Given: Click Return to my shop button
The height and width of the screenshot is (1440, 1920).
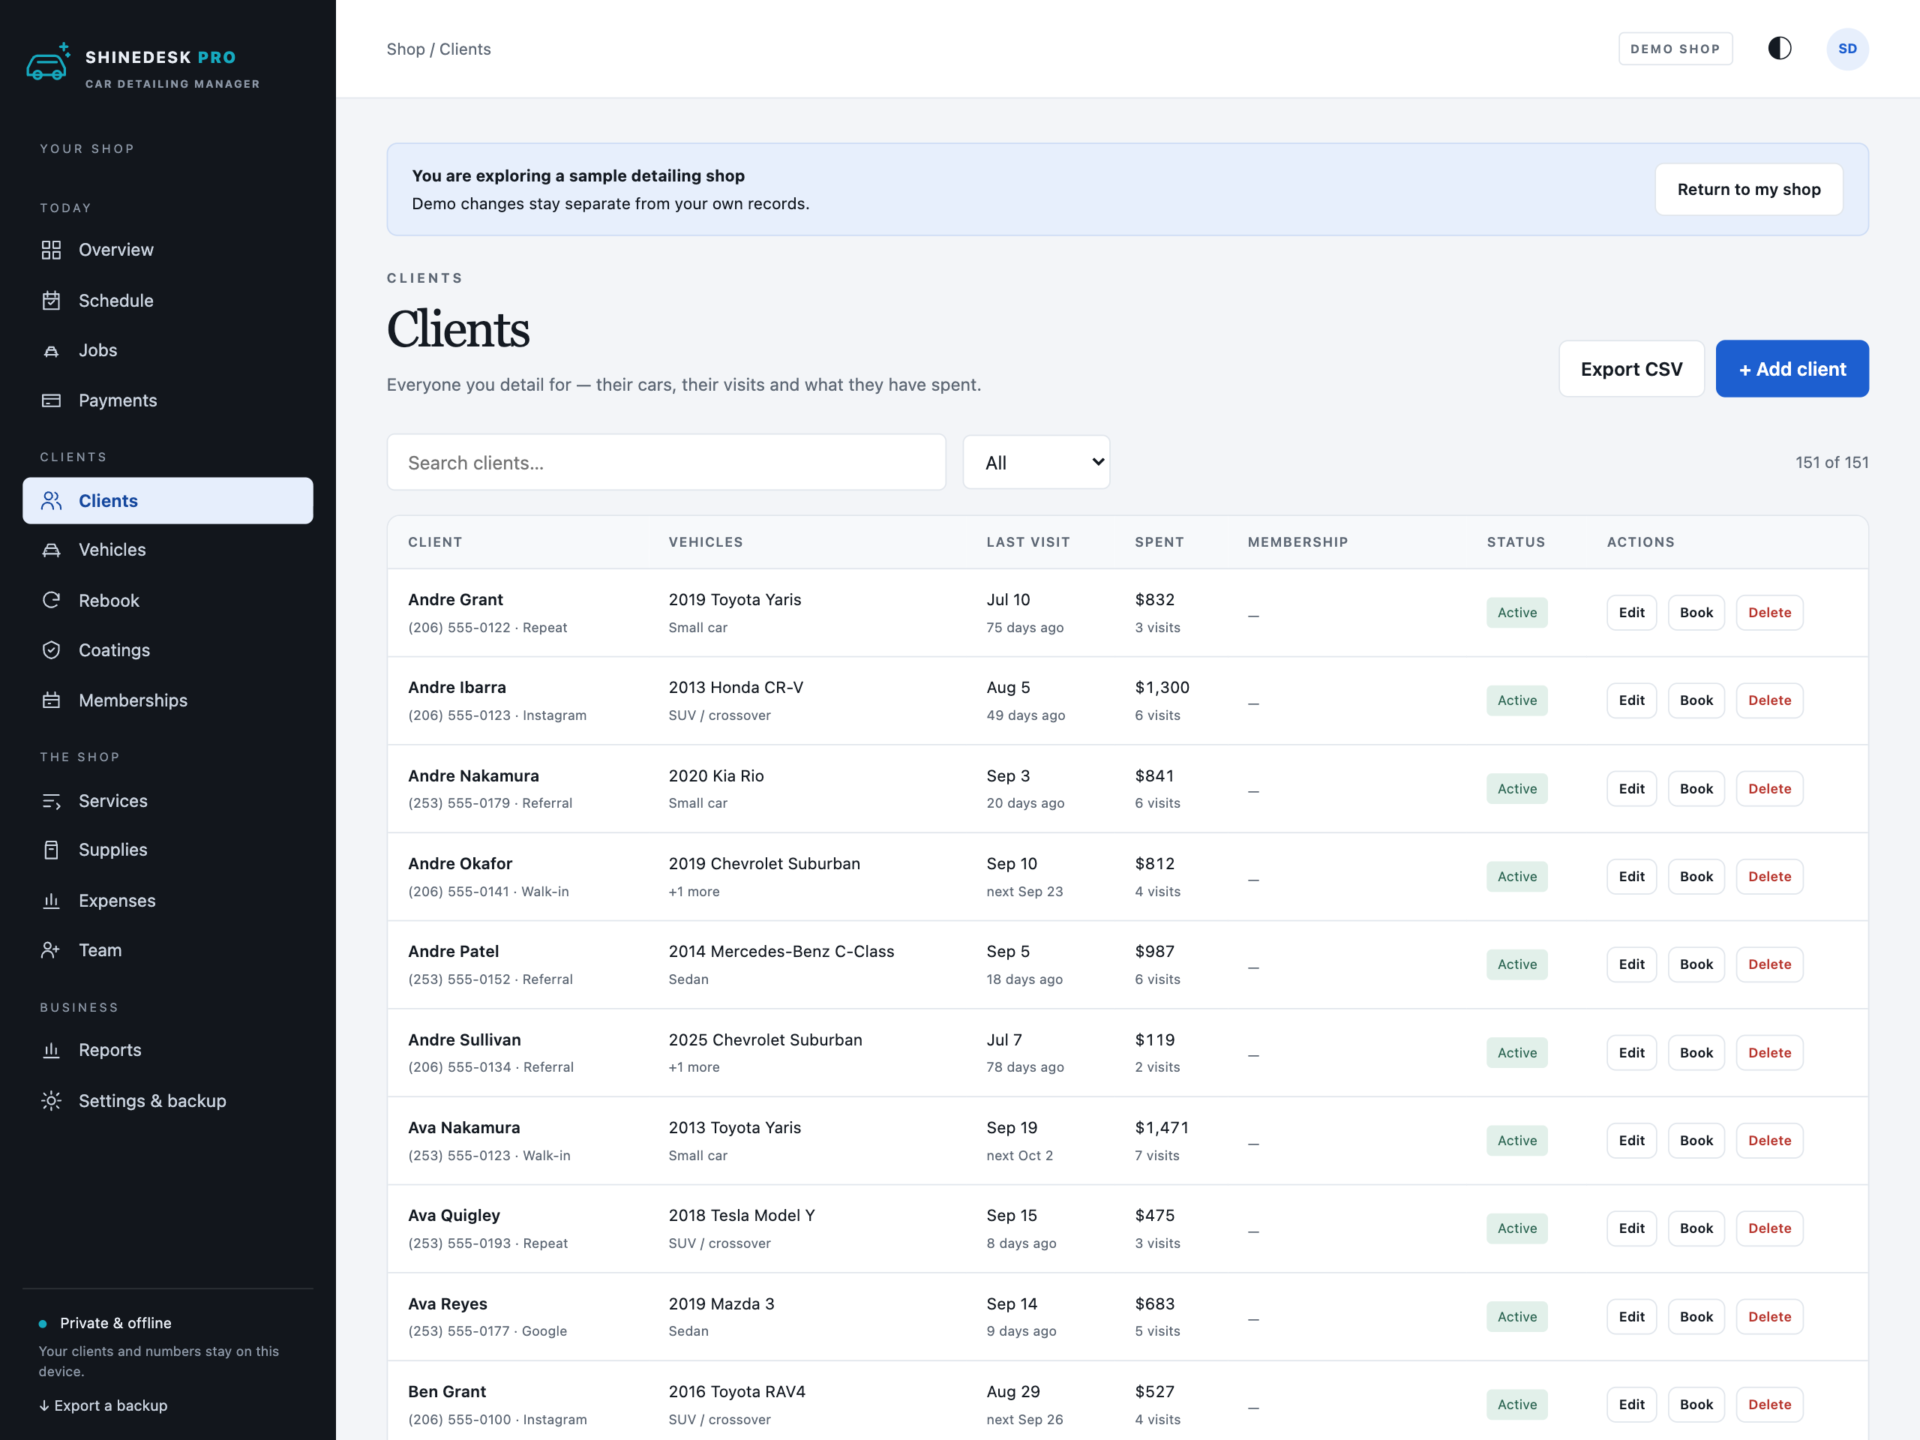Looking at the screenshot, I should tap(1749, 189).
